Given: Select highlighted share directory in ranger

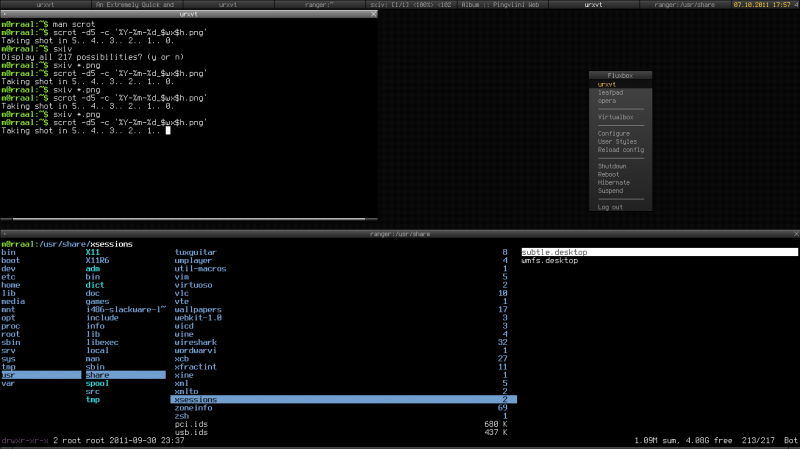Looking at the screenshot, I should pos(126,375).
